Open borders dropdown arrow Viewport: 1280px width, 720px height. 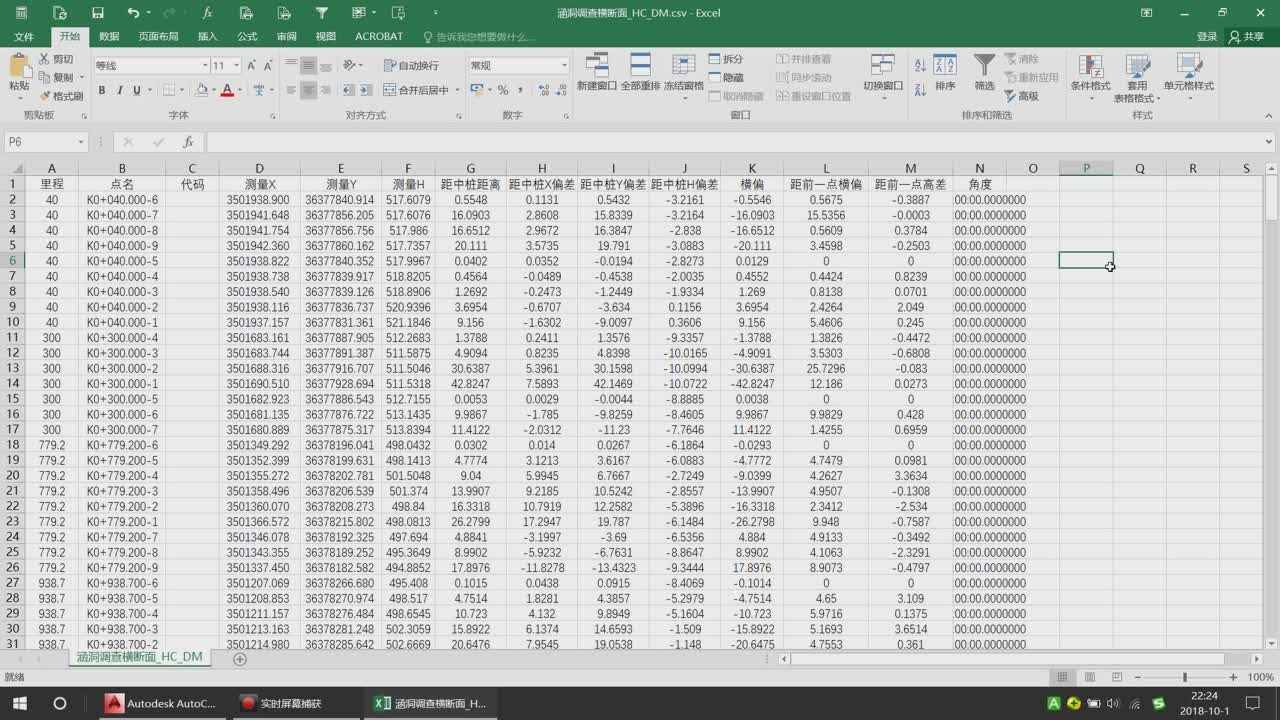(x=181, y=90)
